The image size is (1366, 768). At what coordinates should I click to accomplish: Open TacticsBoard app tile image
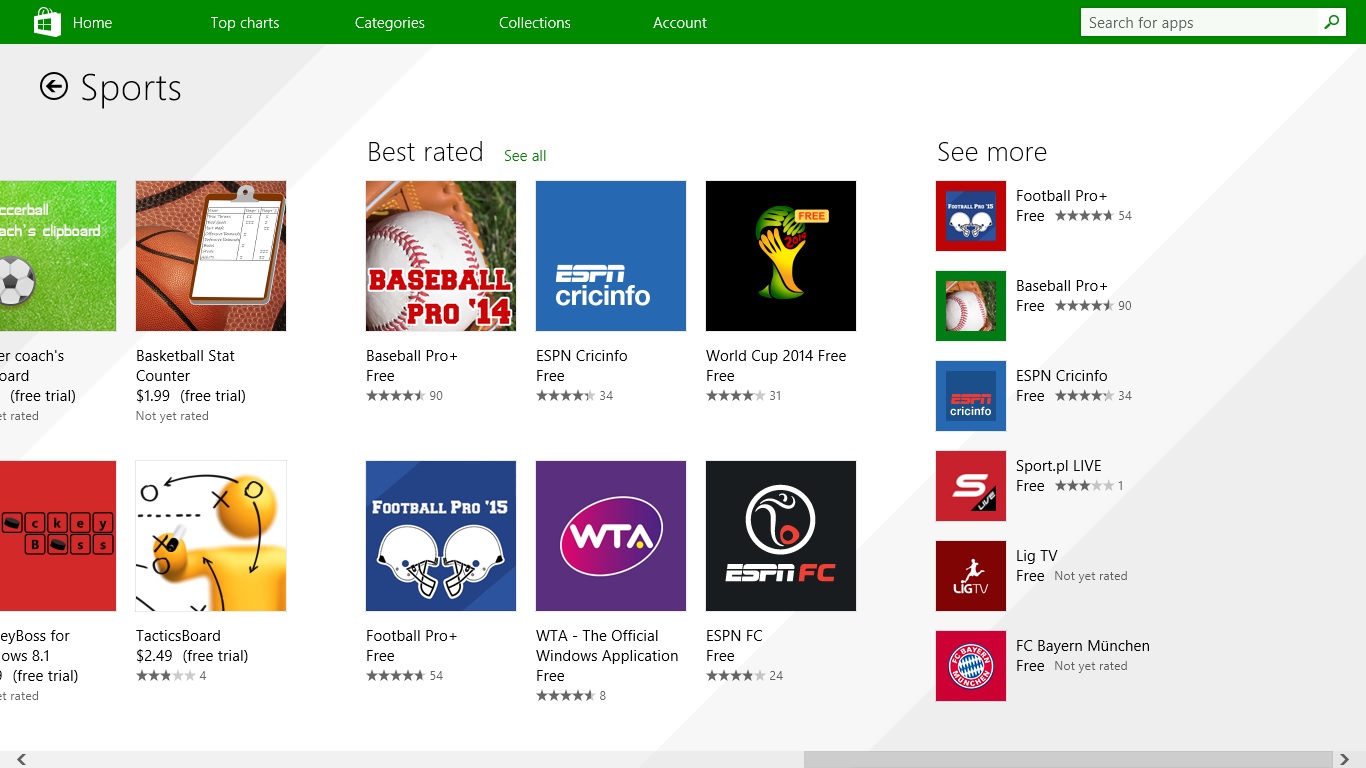(211, 536)
